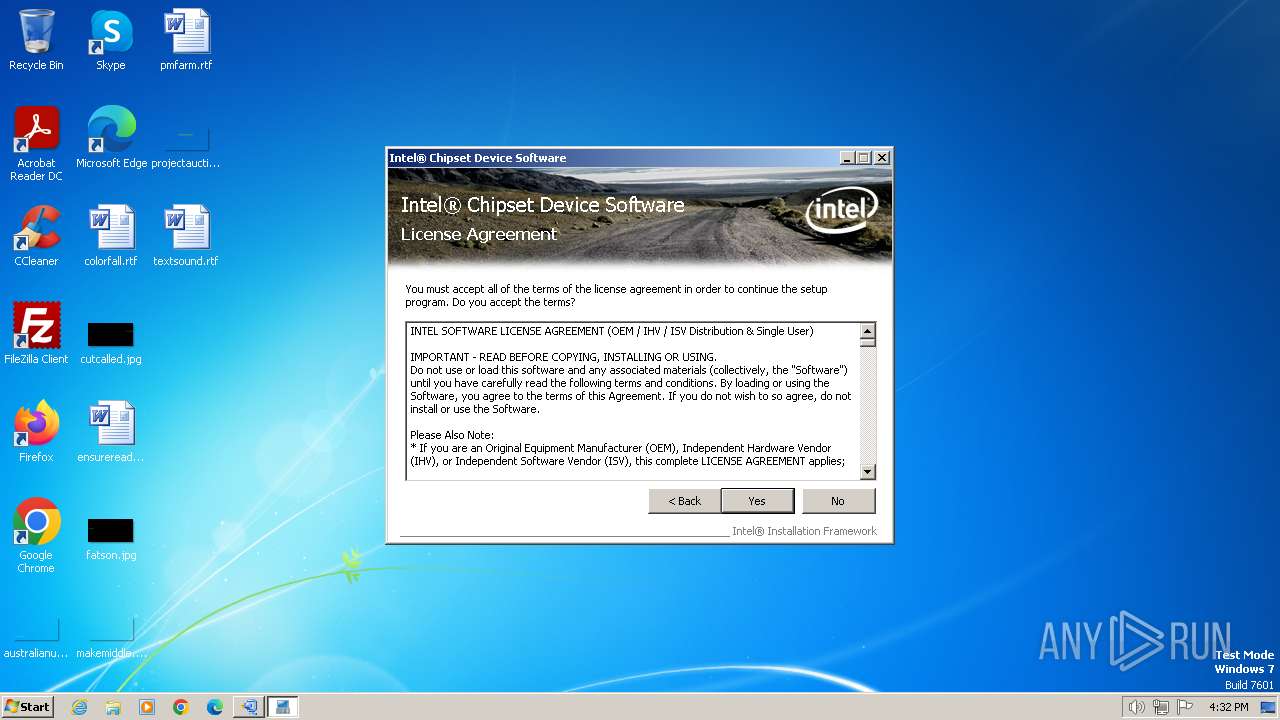The height and width of the screenshot is (720, 1280).
Task: Select the australianu... desktop file
Action: click(36, 638)
